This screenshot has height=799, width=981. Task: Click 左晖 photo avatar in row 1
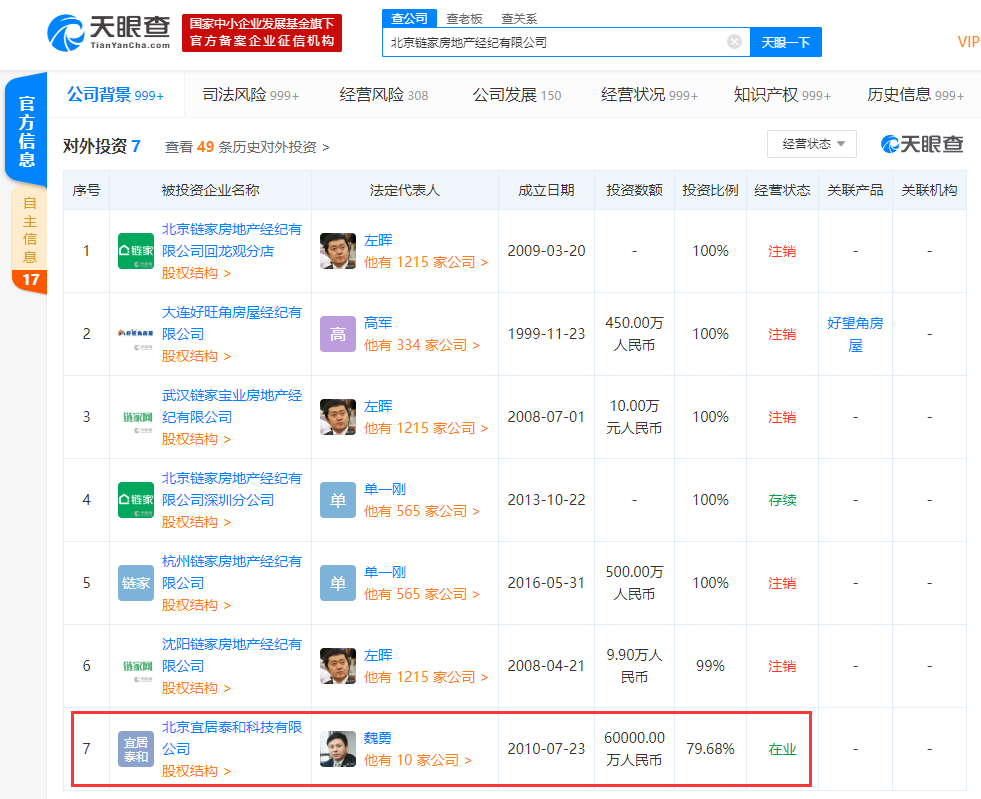coord(338,251)
